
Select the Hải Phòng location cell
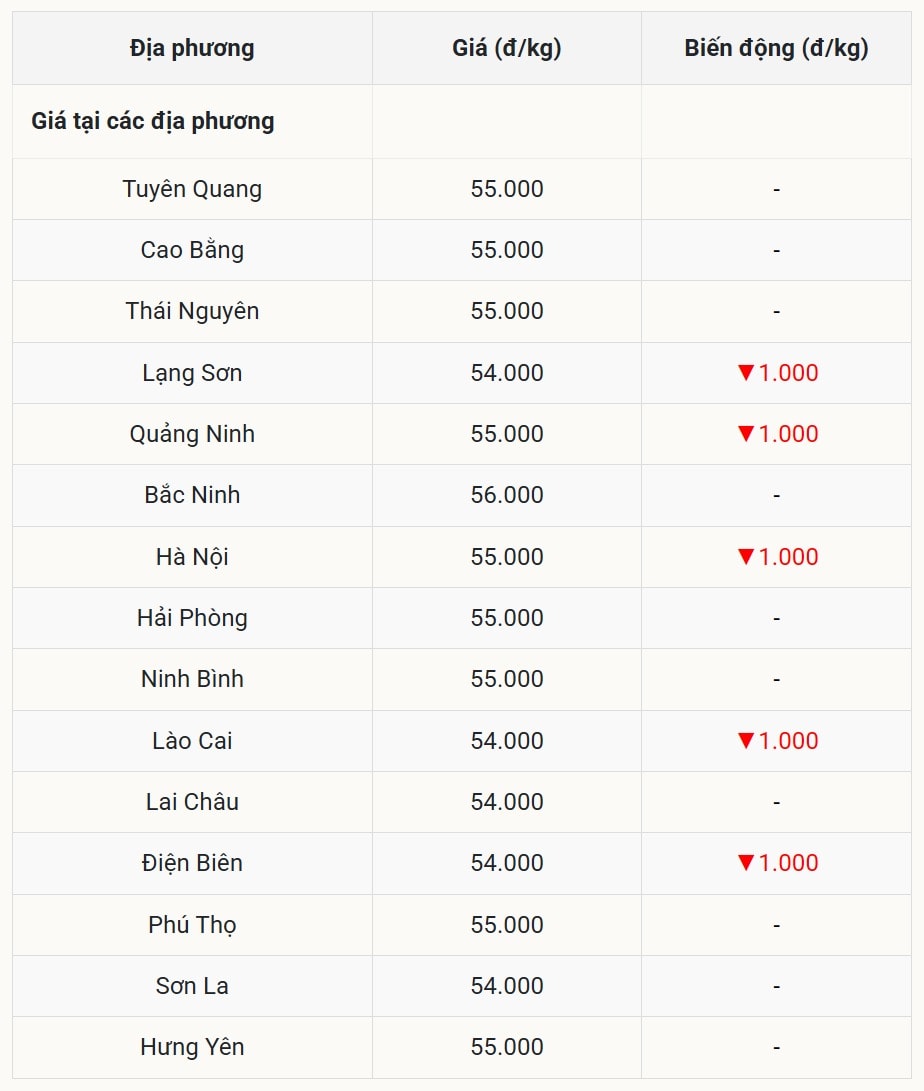192,618
